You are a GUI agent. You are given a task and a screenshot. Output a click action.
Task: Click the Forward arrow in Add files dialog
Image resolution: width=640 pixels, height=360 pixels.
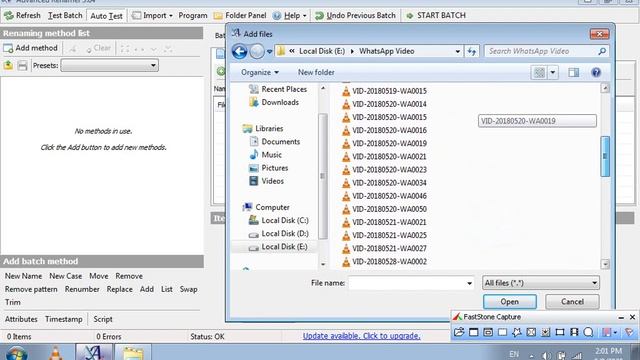click(257, 51)
